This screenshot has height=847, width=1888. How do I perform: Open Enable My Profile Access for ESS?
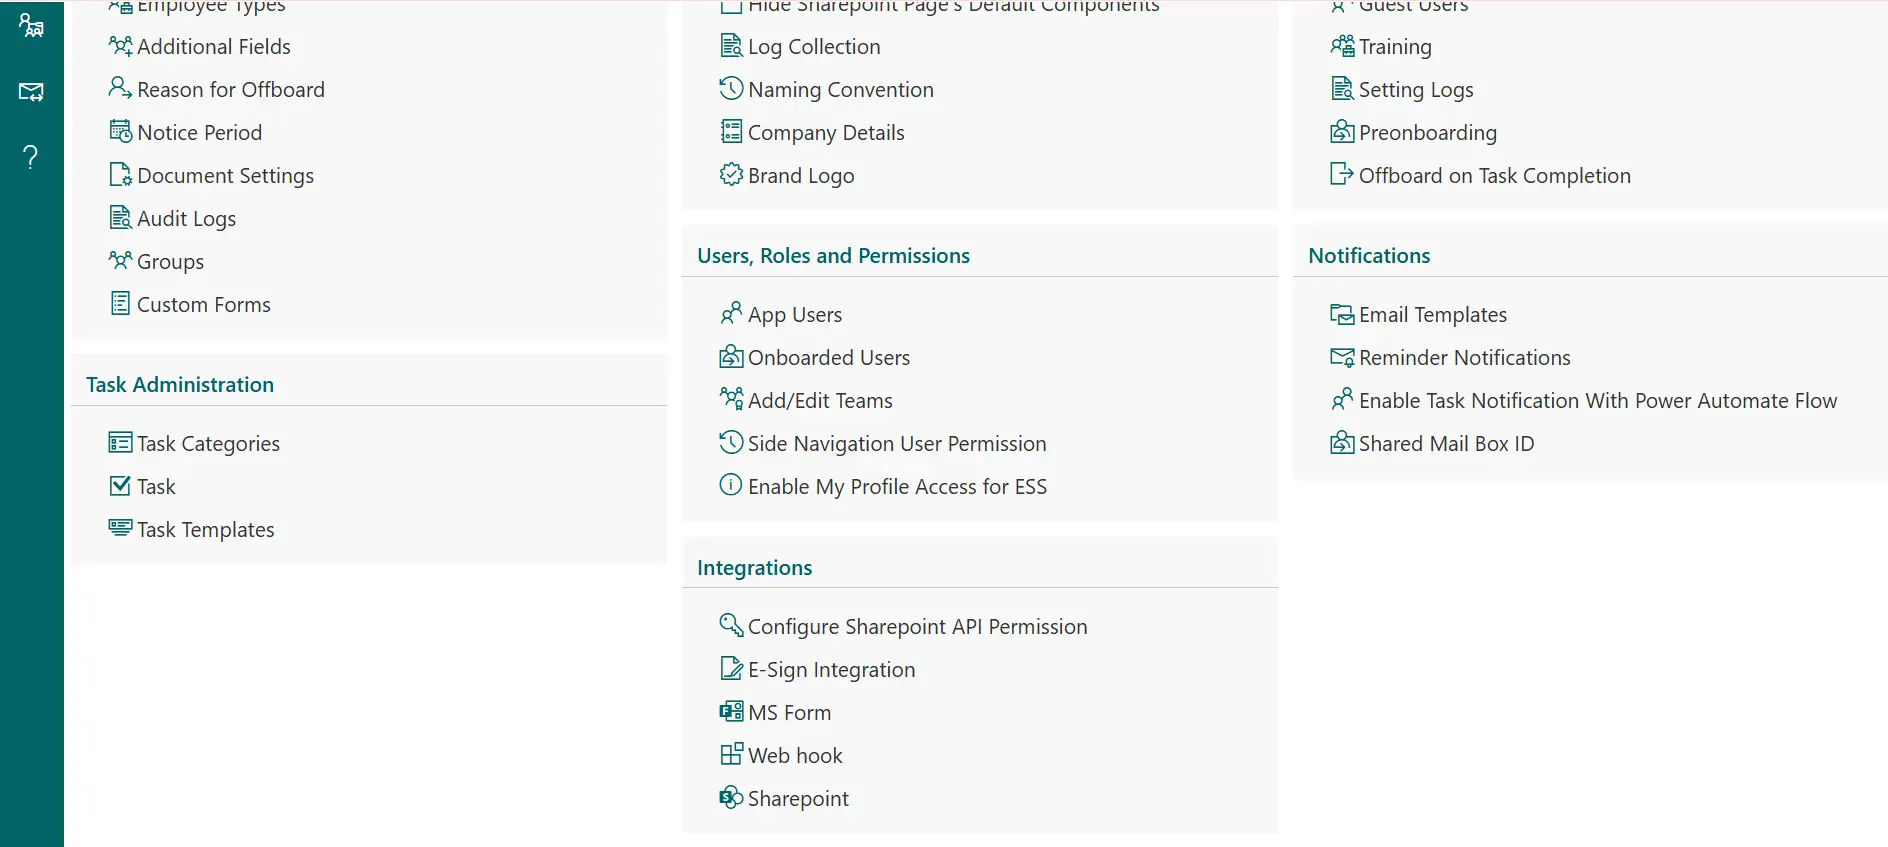tap(896, 487)
